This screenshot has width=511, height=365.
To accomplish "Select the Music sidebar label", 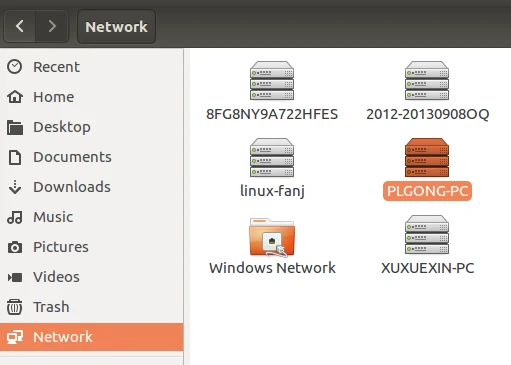I will [53, 217].
